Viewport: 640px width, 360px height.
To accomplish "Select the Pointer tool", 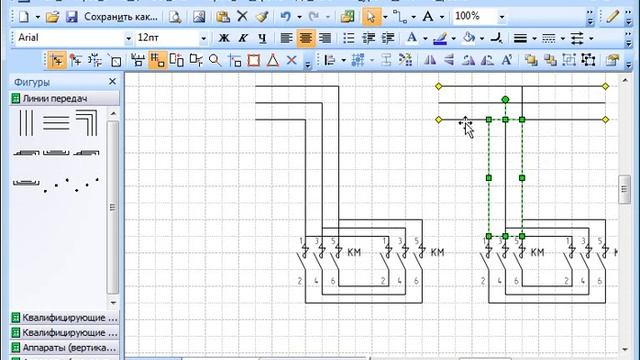I will point(371,17).
